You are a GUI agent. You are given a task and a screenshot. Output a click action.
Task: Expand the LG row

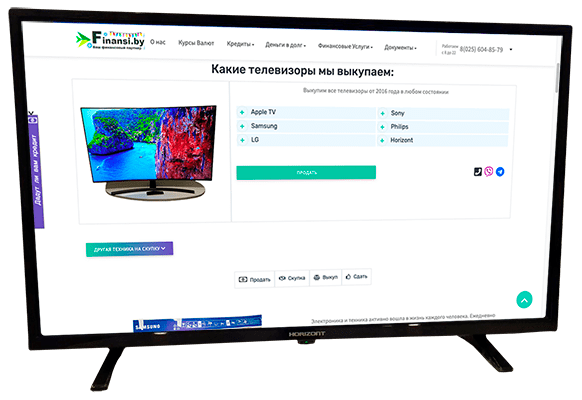click(x=306, y=140)
